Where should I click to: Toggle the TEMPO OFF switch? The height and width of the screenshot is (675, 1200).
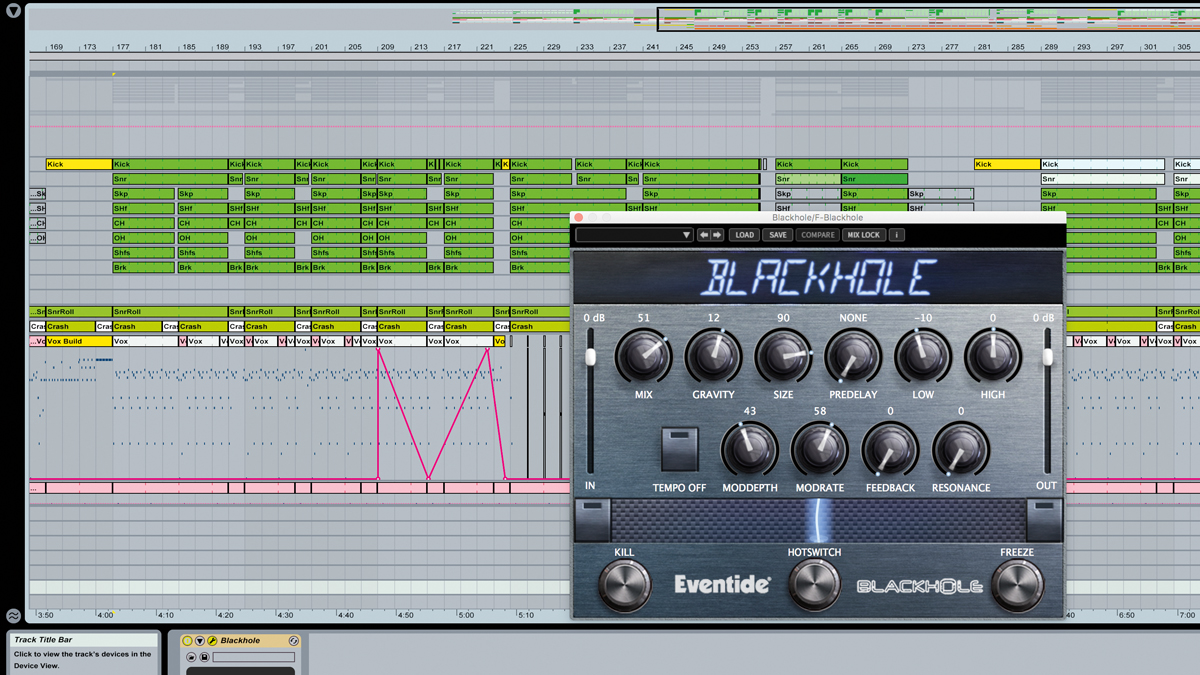(x=679, y=449)
